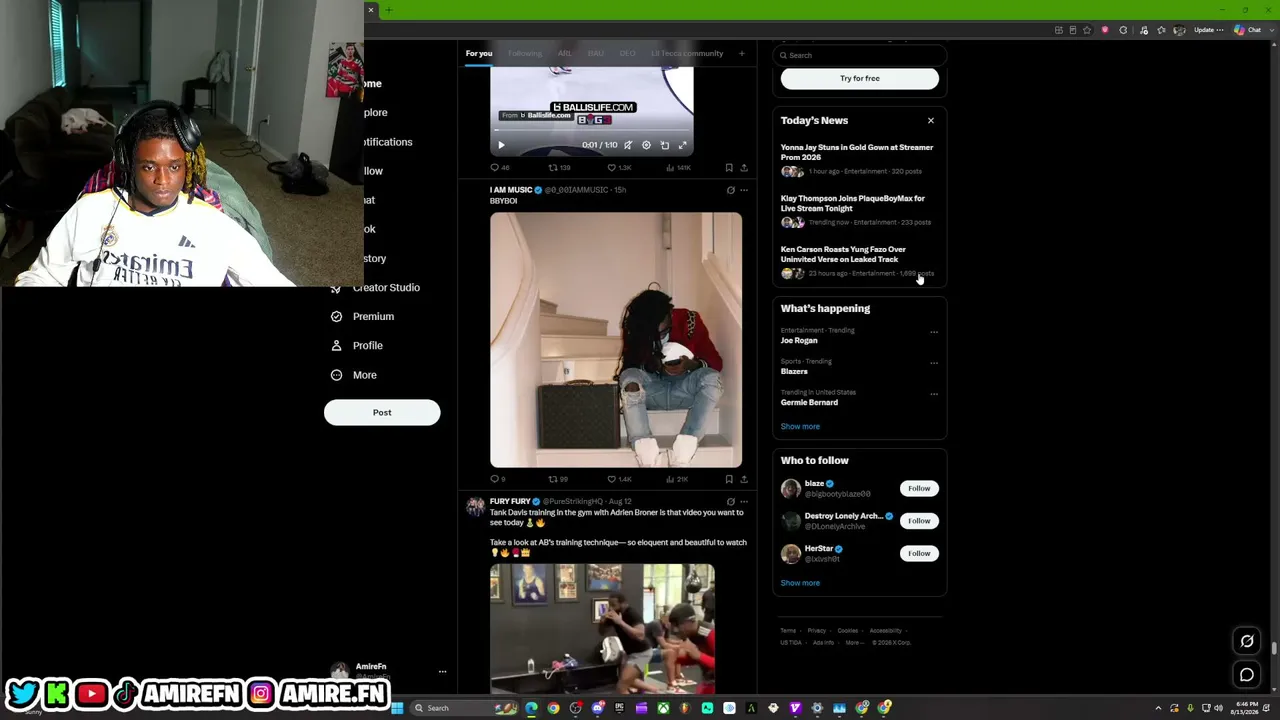
Task: Open FURY FURY profile avatar
Action: tap(474, 507)
